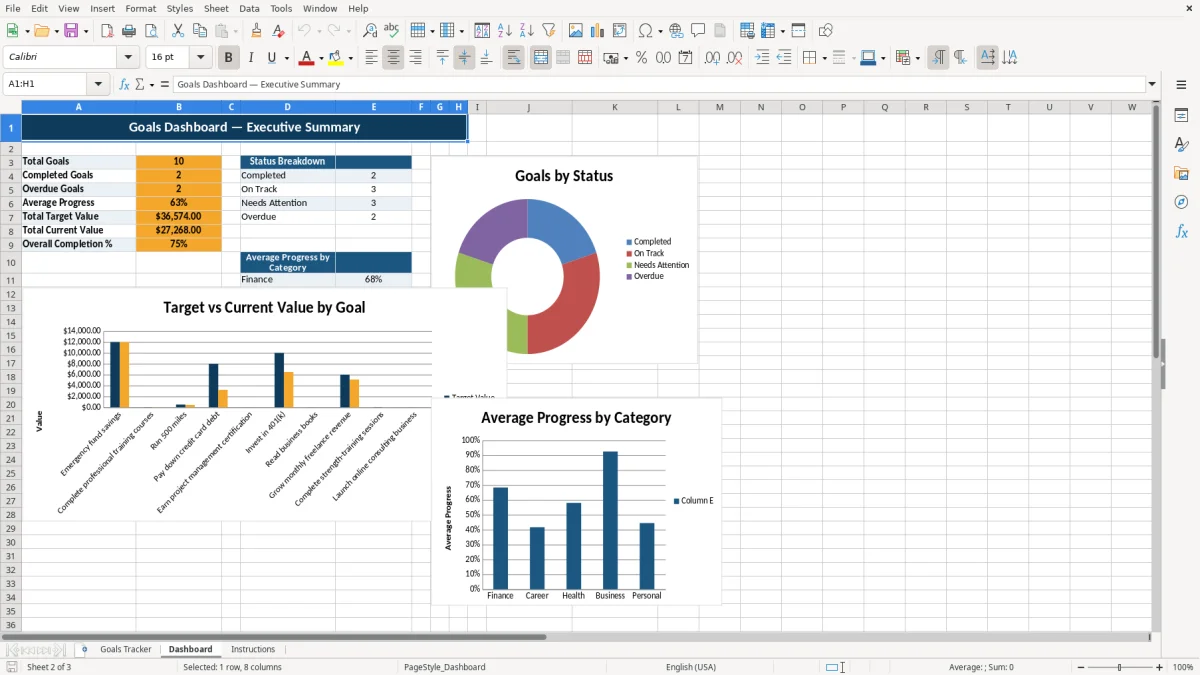Screen dimensions: 1200x675
Task: Apply yellow Background Color swatch
Action: pyautogui.click(x=336, y=58)
